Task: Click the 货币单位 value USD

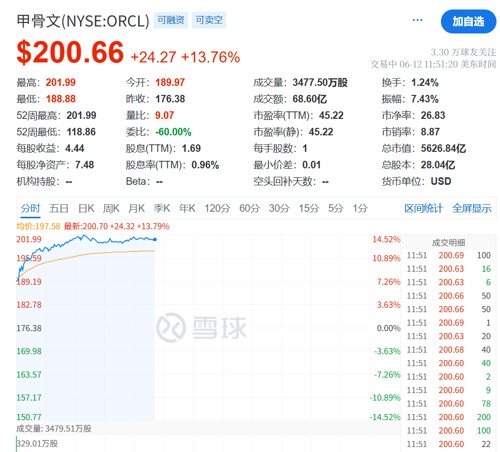Action: 441,181
